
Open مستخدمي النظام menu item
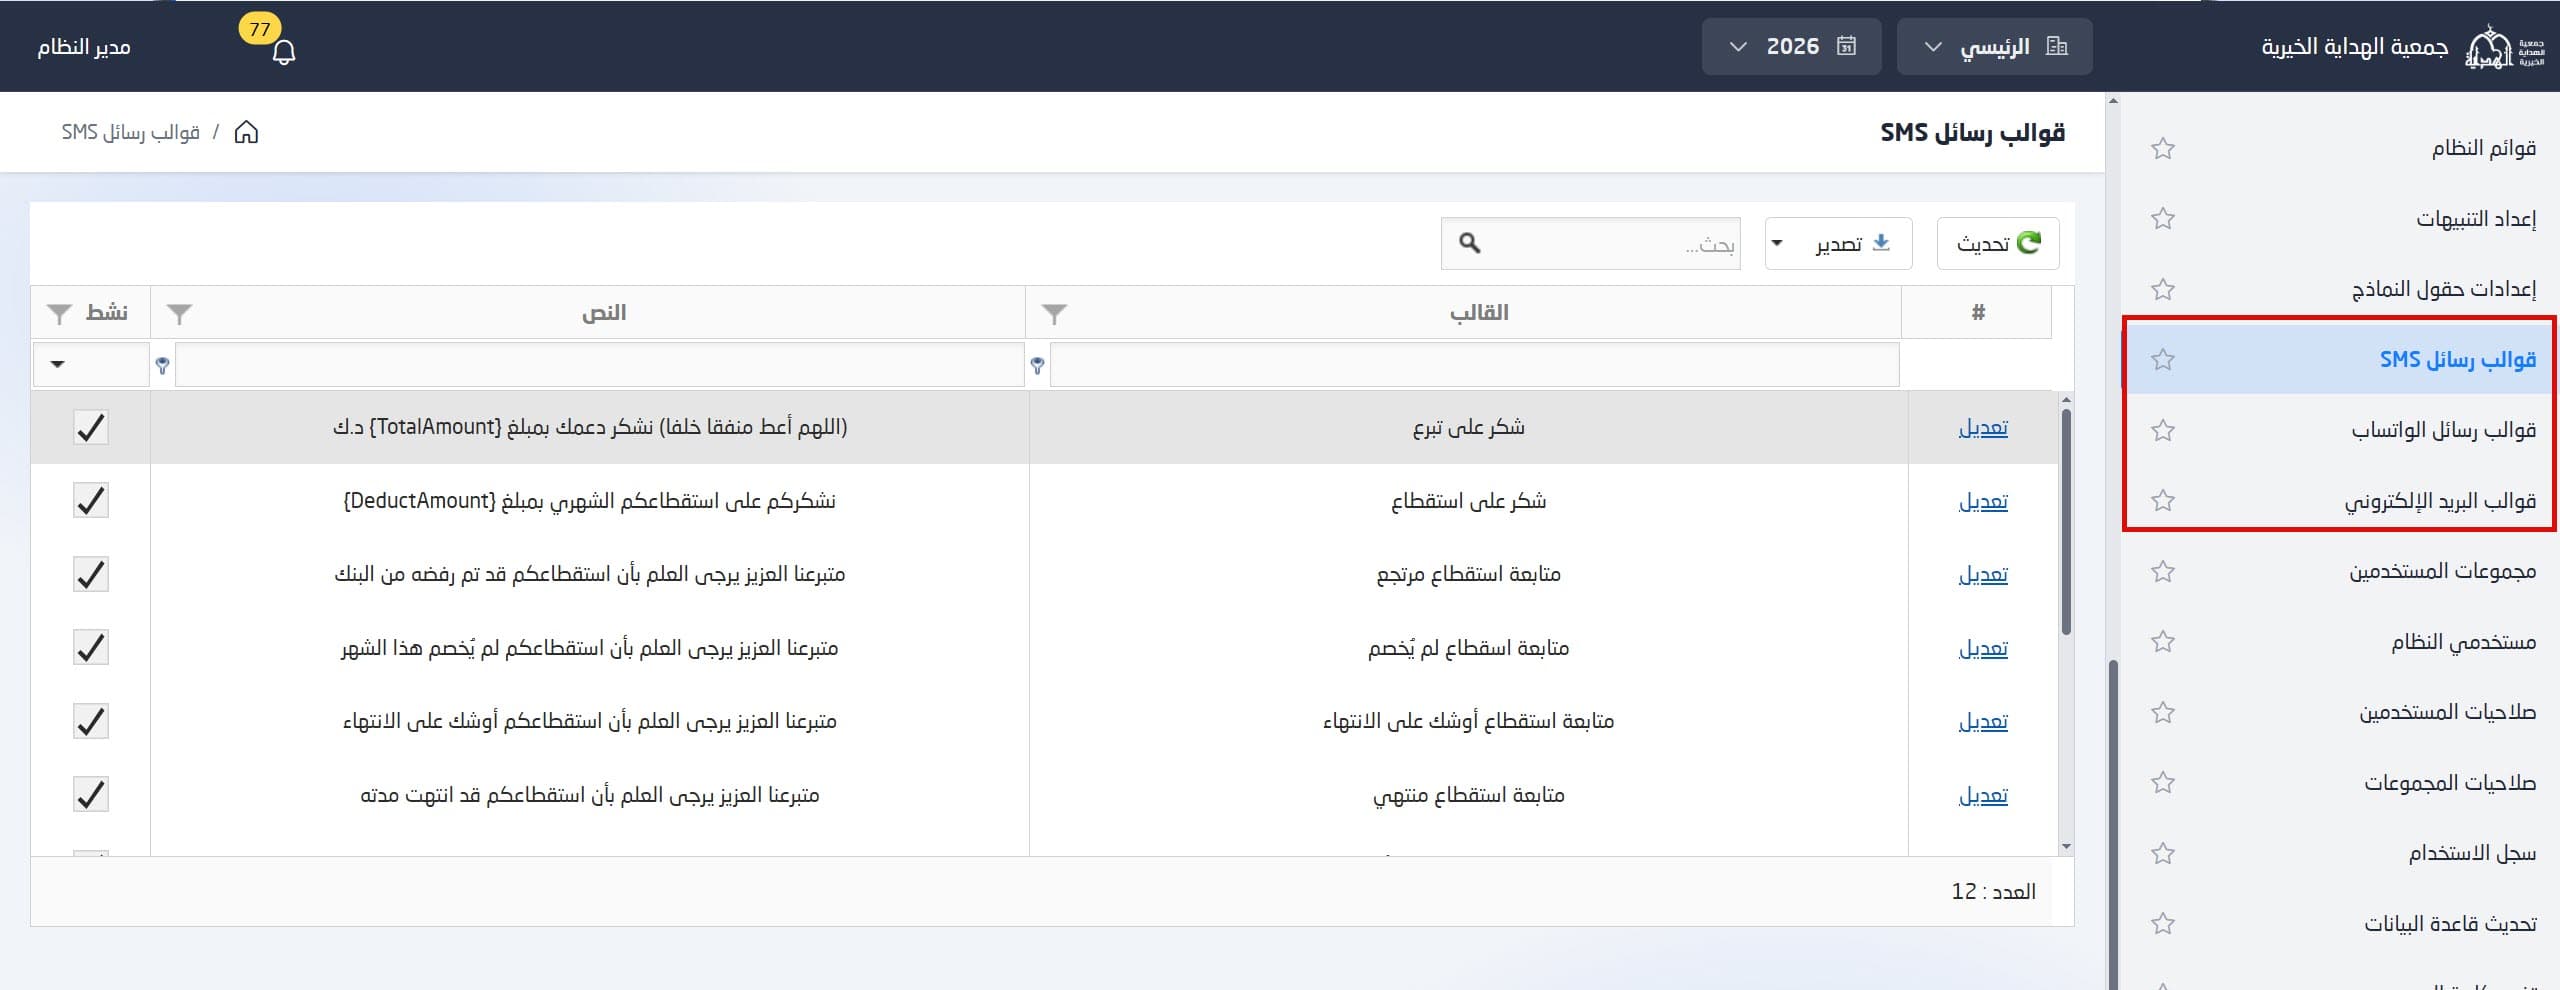2464,641
